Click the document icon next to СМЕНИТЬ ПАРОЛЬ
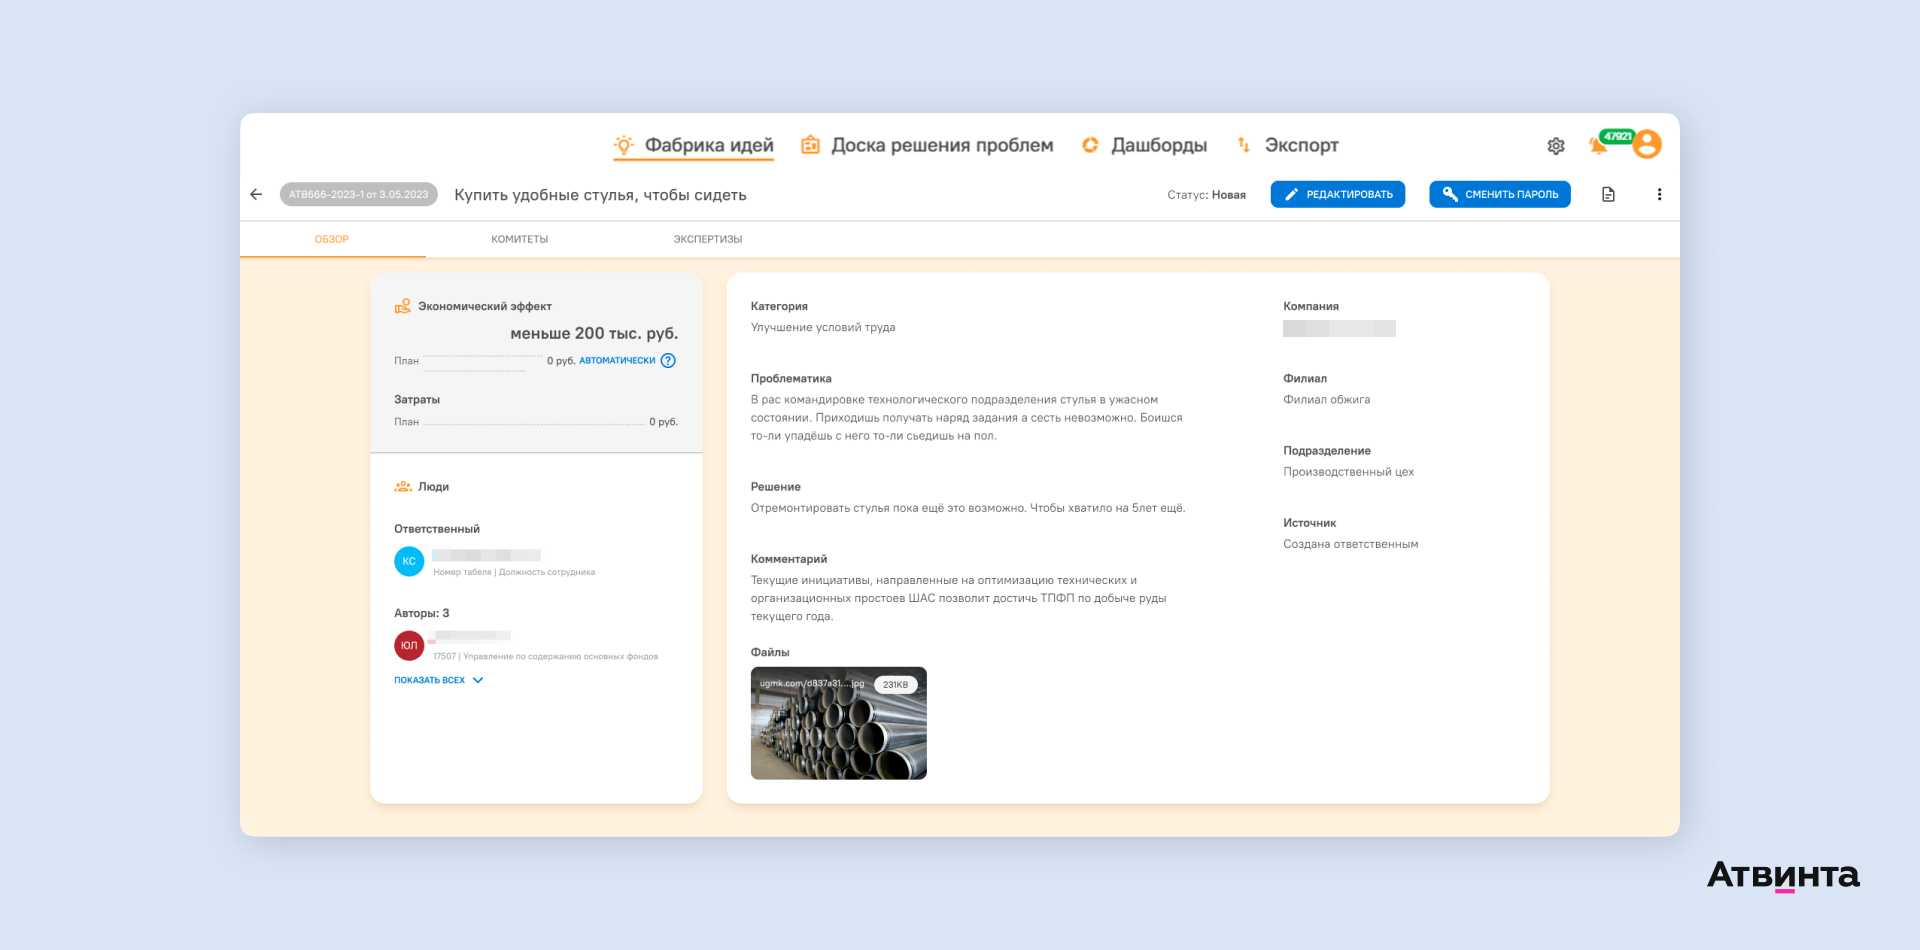This screenshot has height=950, width=1920. (x=1608, y=195)
